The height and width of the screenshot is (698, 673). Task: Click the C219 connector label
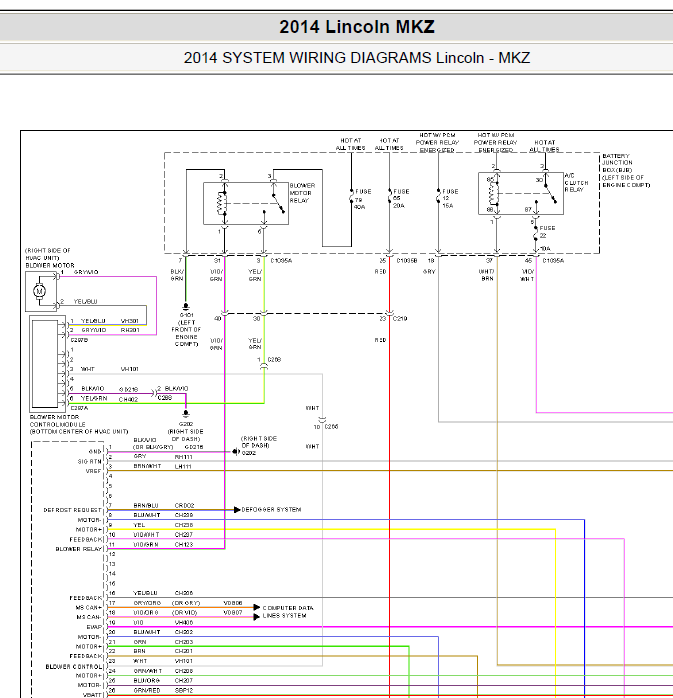coord(400,319)
